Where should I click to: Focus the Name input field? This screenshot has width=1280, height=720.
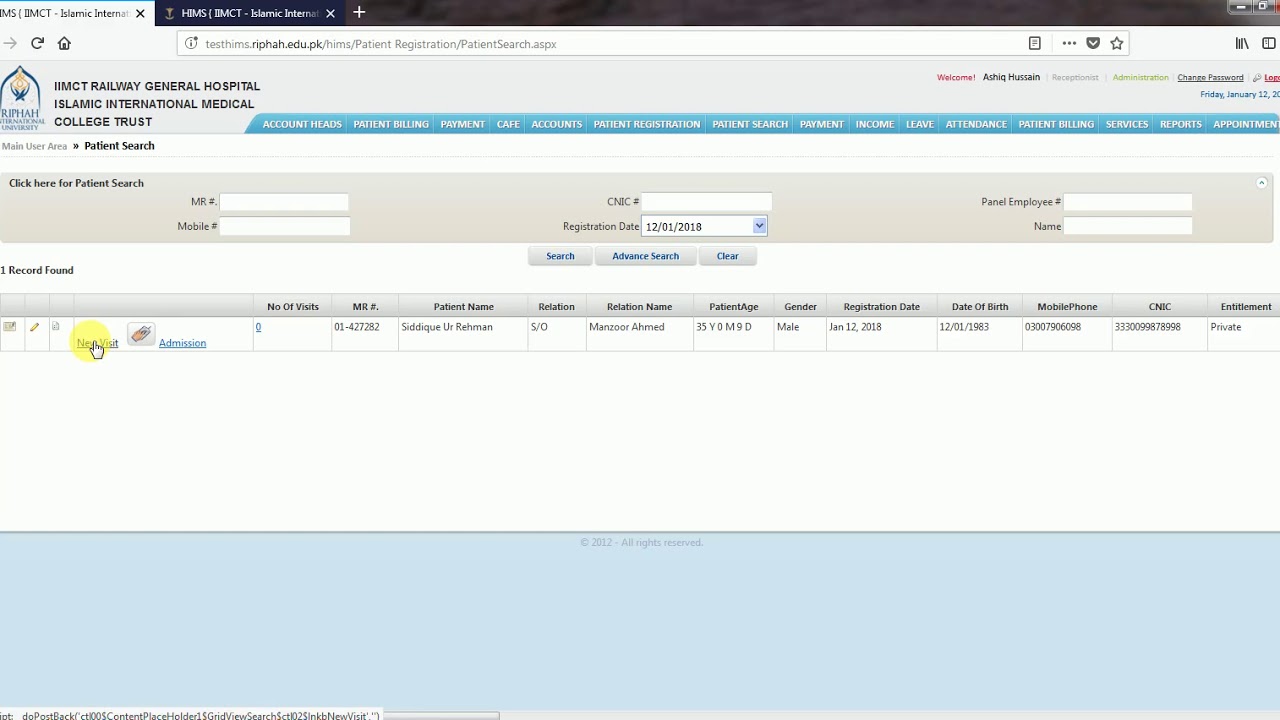pos(1127,227)
